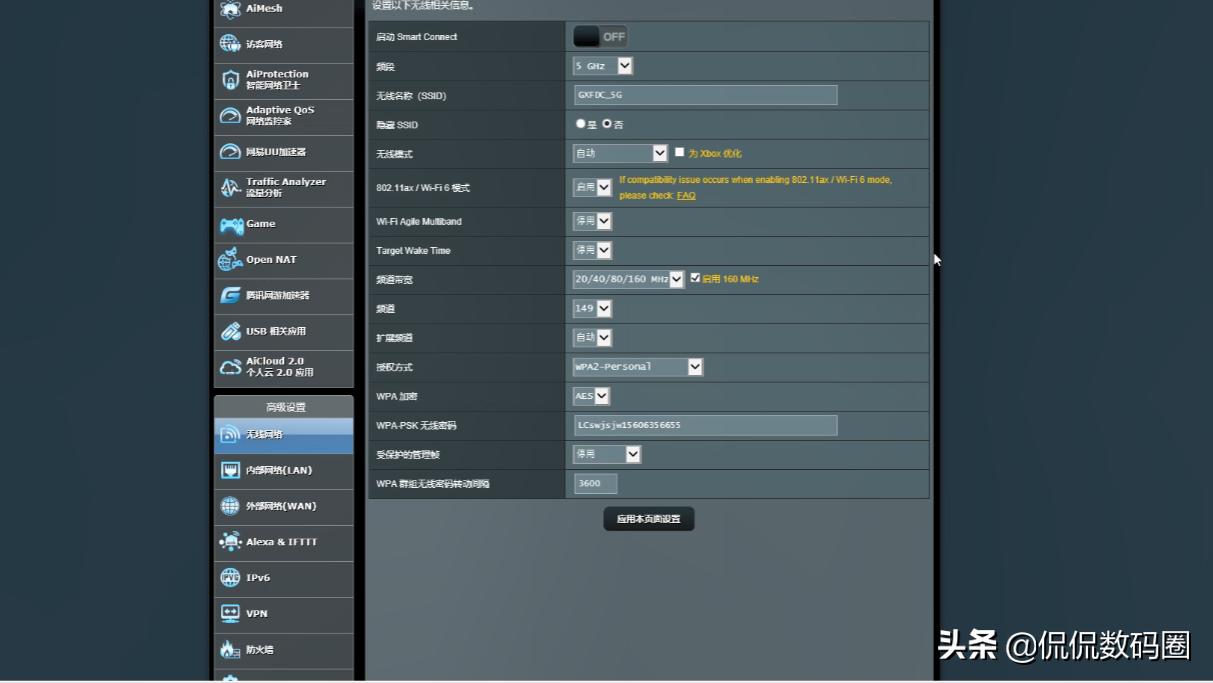Click the AiCloud 2.0 cloud icon
Screen dimensions: 1213x683
tap(230, 367)
